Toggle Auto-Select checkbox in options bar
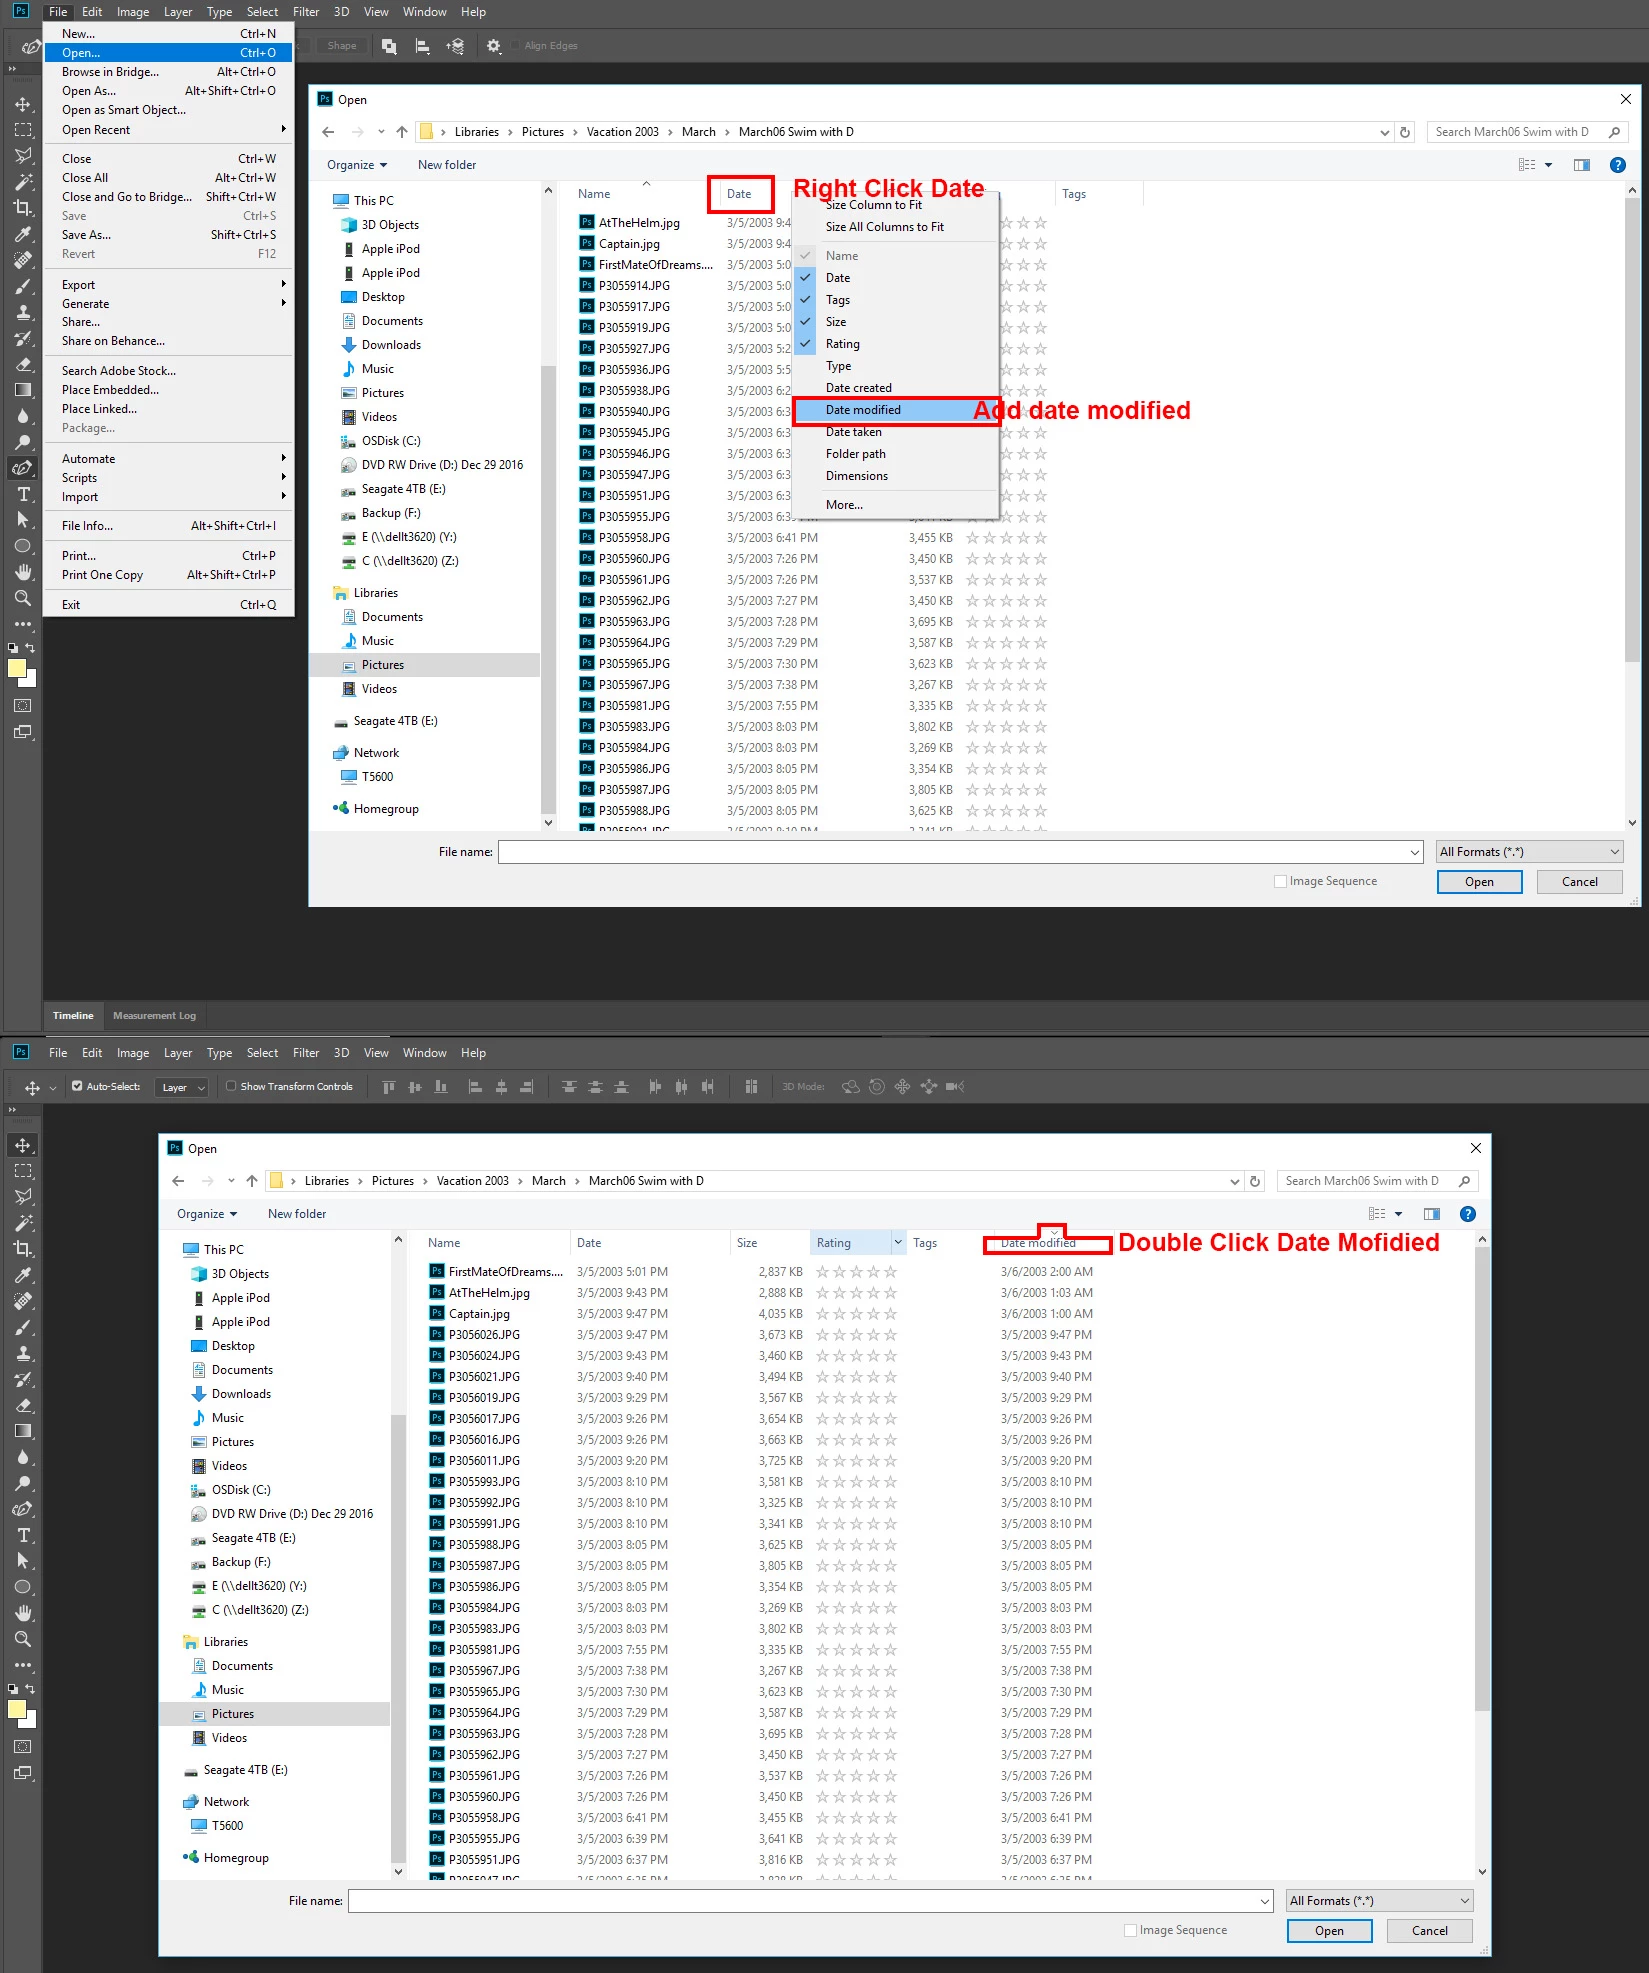Viewport: 1649px width, 1973px height. click(77, 1086)
